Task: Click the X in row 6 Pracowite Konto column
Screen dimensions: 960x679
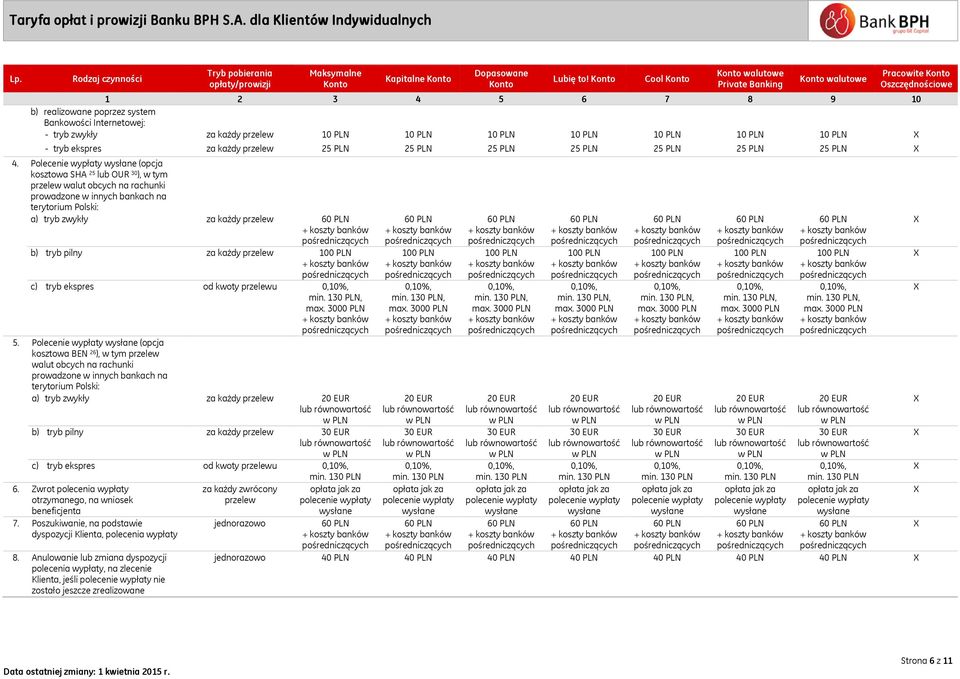Action: coord(916,489)
